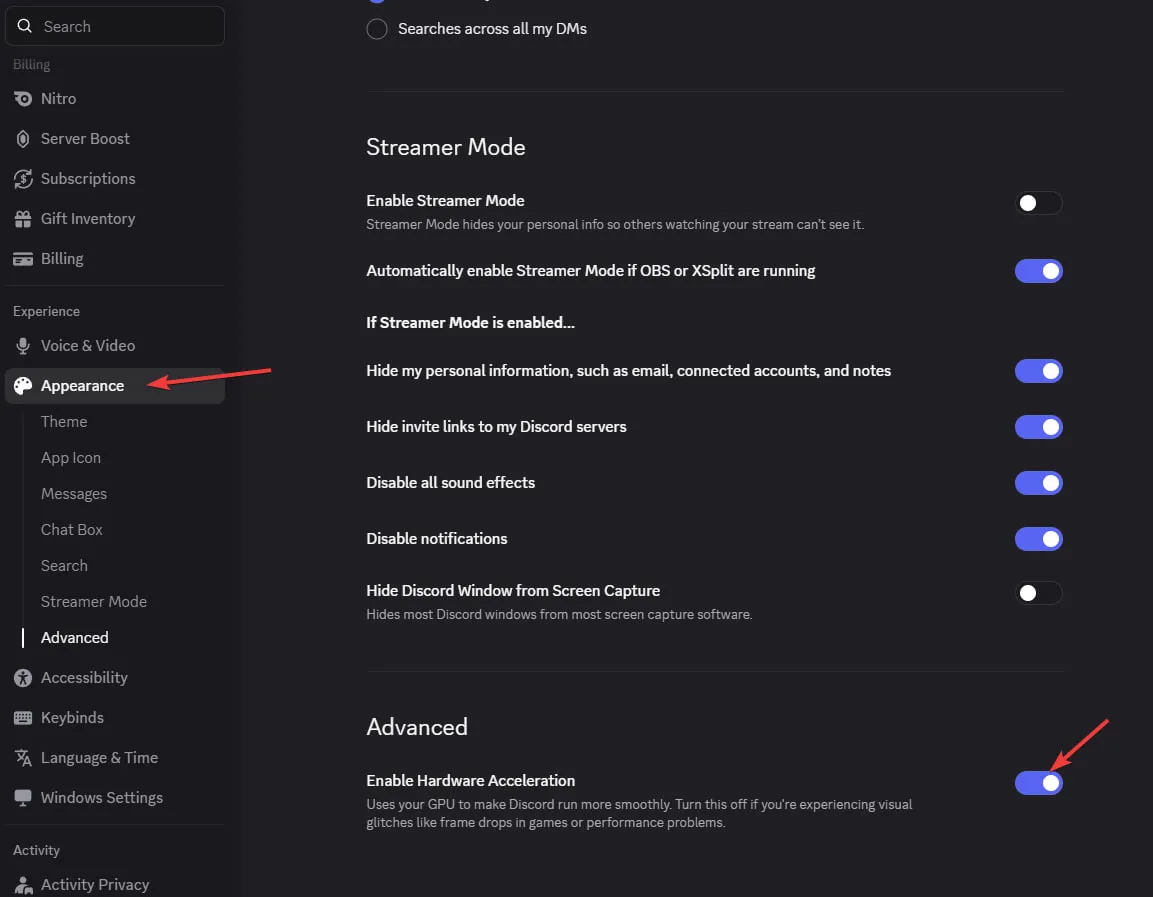1153x897 pixels.
Task: Click the Nitro icon
Action: 23,99
